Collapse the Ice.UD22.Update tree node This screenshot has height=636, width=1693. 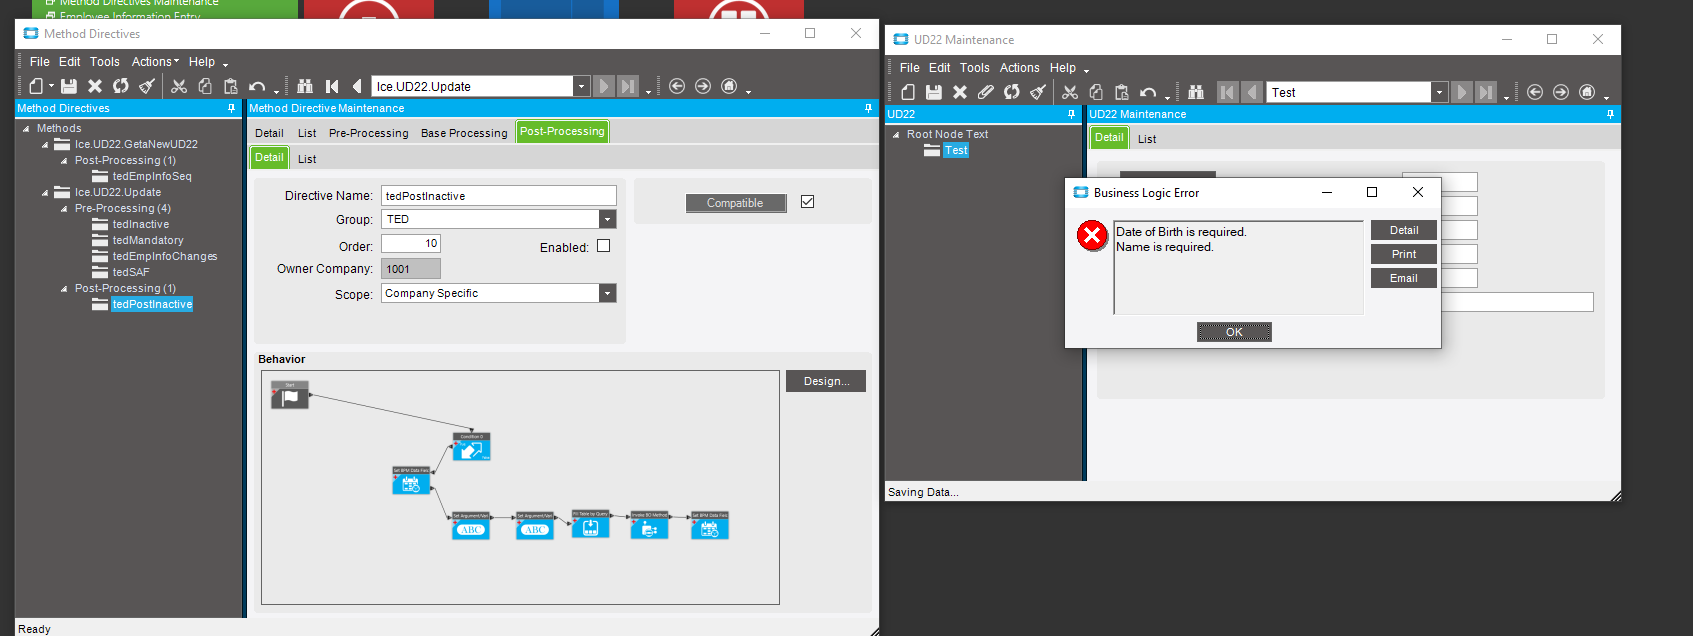(45, 193)
